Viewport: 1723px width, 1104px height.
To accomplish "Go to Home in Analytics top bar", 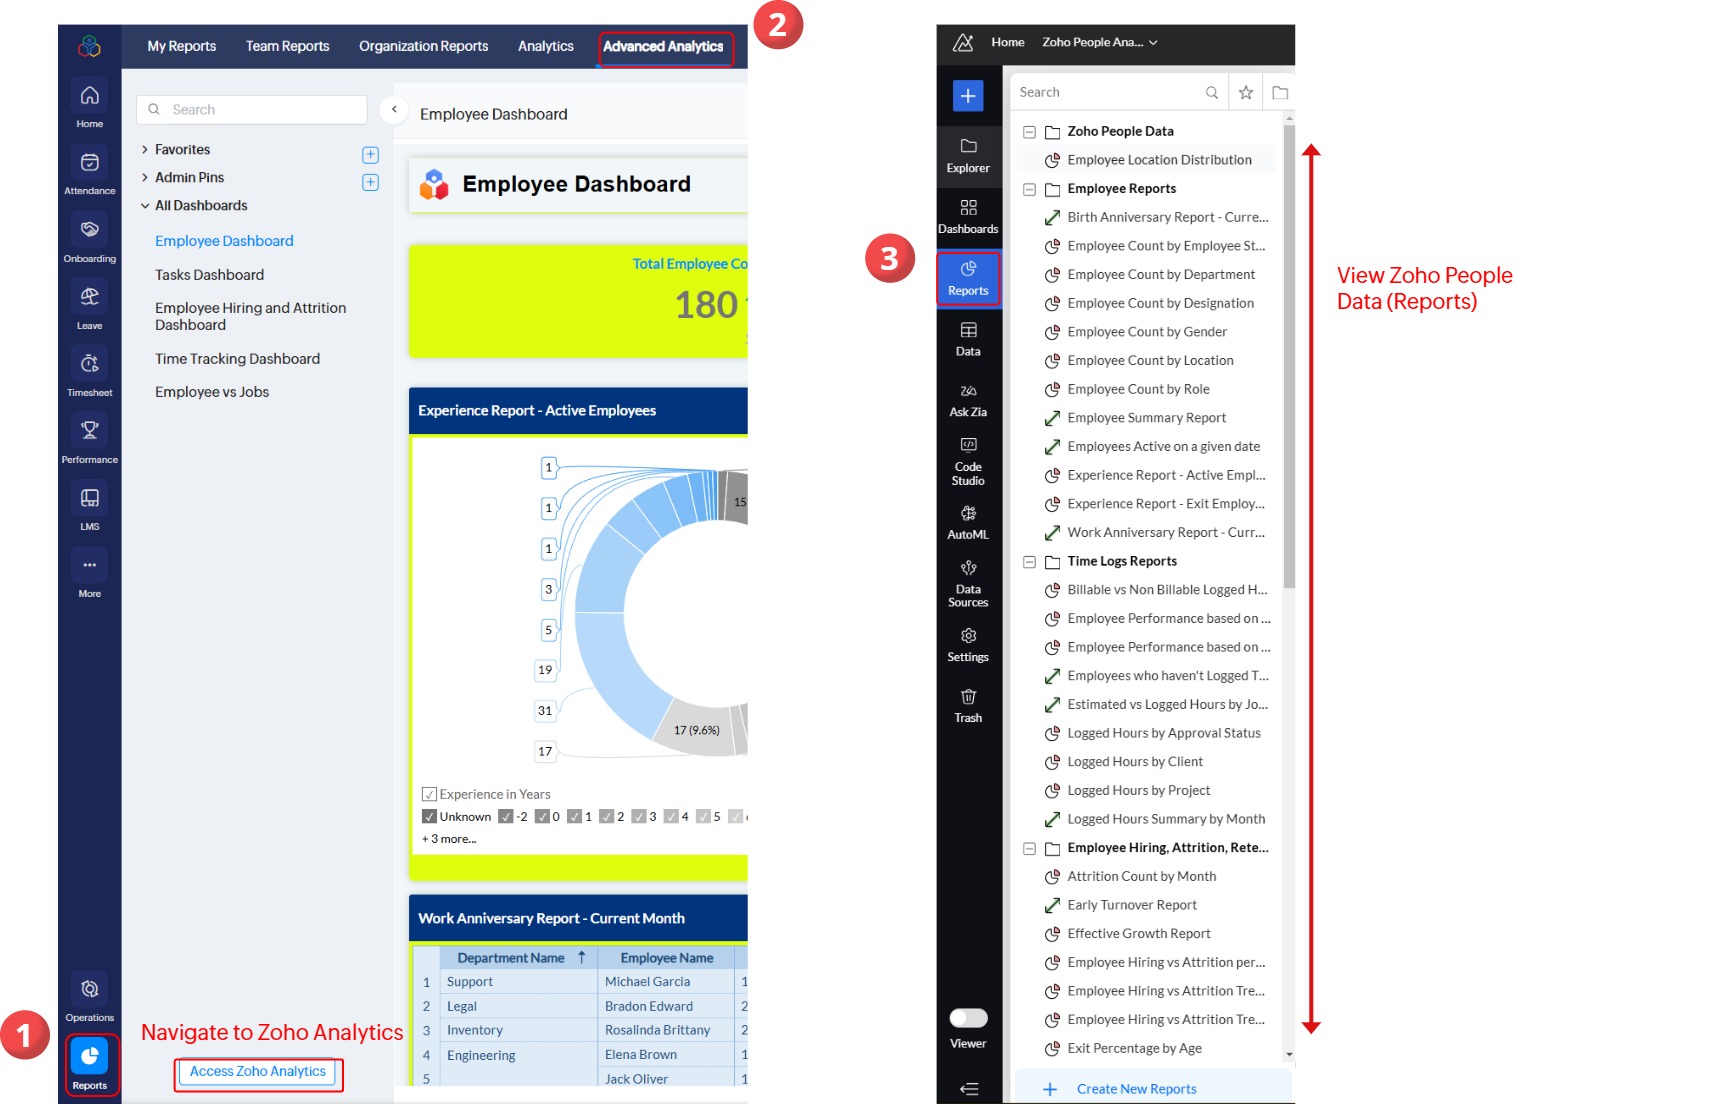I will (x=1008, y=42).
